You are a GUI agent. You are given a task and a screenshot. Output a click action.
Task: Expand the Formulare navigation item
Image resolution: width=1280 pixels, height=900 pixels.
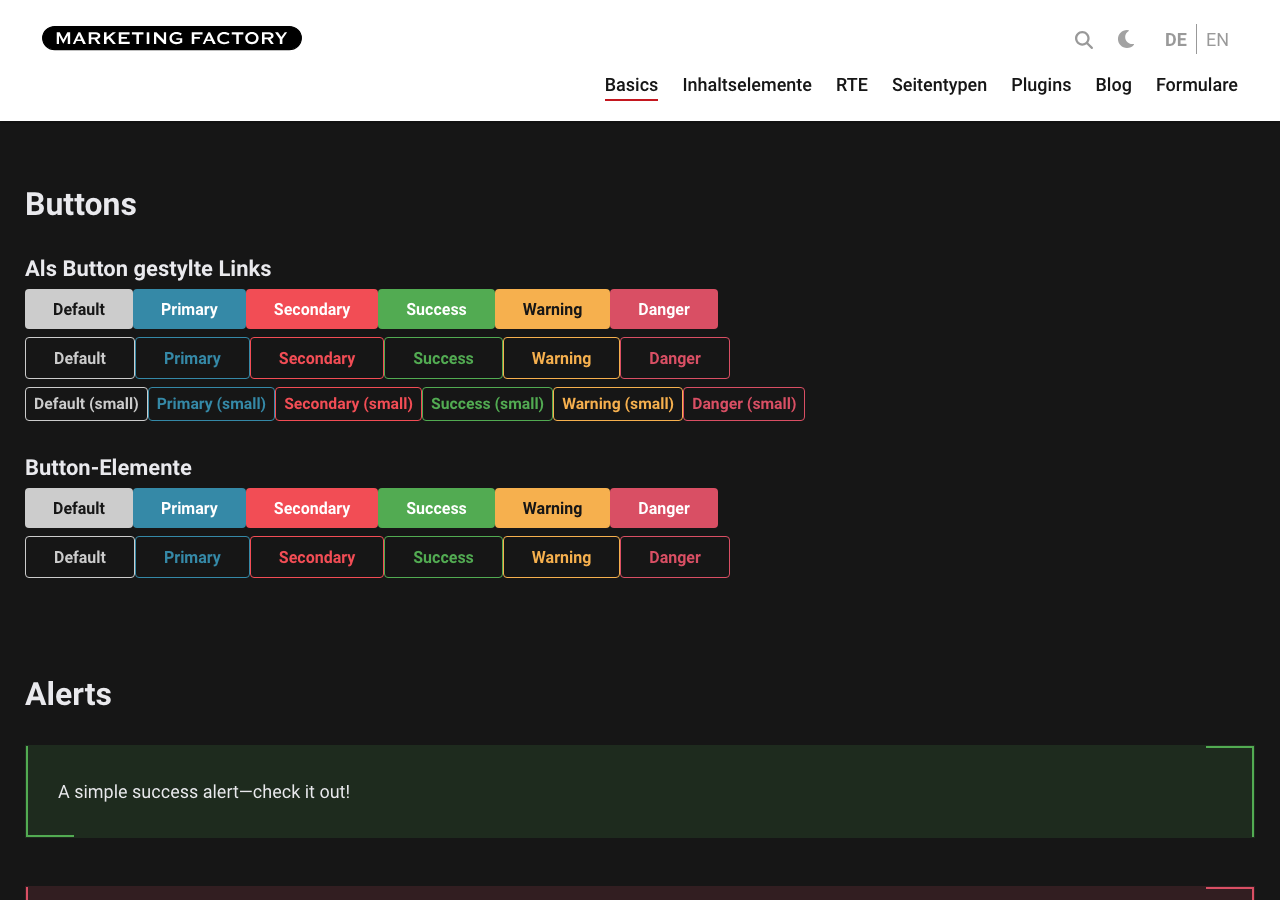pos(1197,85)
